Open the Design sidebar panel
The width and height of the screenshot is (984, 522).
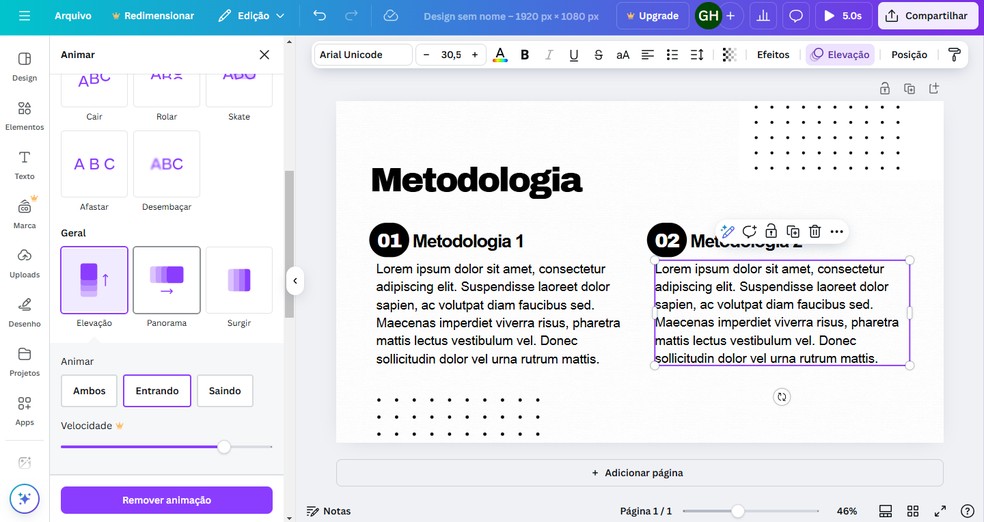[x=24, y=67]
